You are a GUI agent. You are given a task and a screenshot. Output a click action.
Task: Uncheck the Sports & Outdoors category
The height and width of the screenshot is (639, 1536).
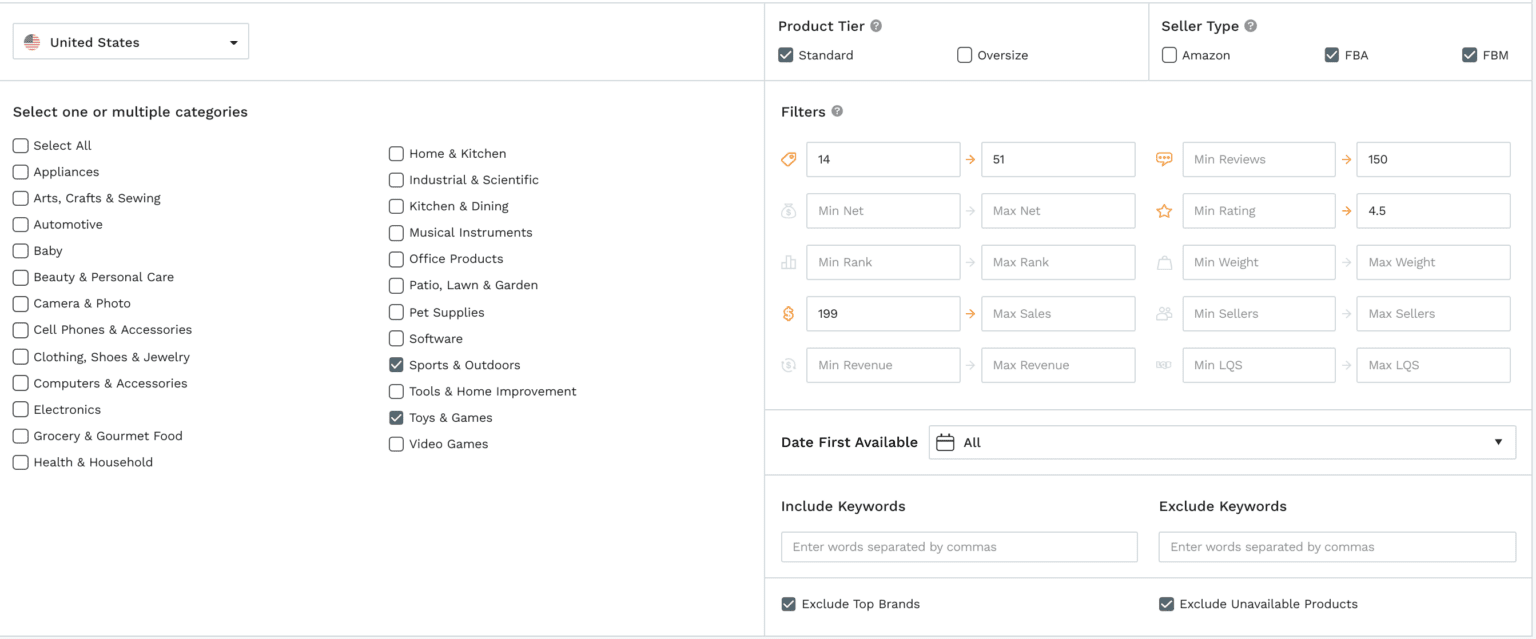click(x=397, y=365)
